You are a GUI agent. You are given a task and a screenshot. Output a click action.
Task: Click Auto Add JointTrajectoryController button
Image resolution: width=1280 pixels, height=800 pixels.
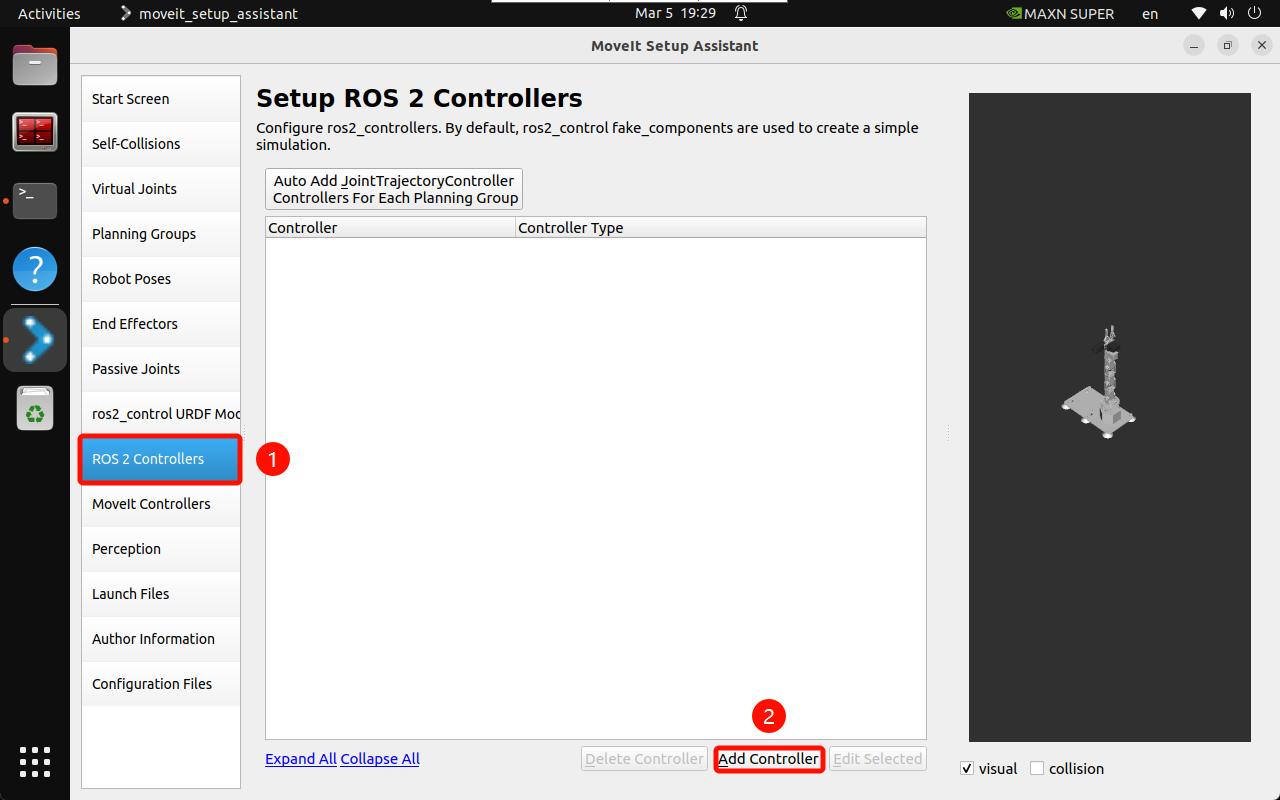[394, 189]
